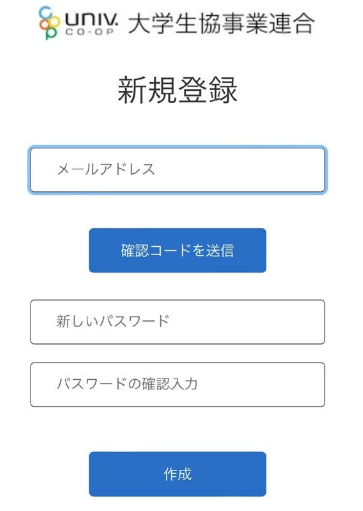This screenshot has height=511, width=363.
Task: Click the 確認コードを送信 button
Action: [x=177, y=250]
